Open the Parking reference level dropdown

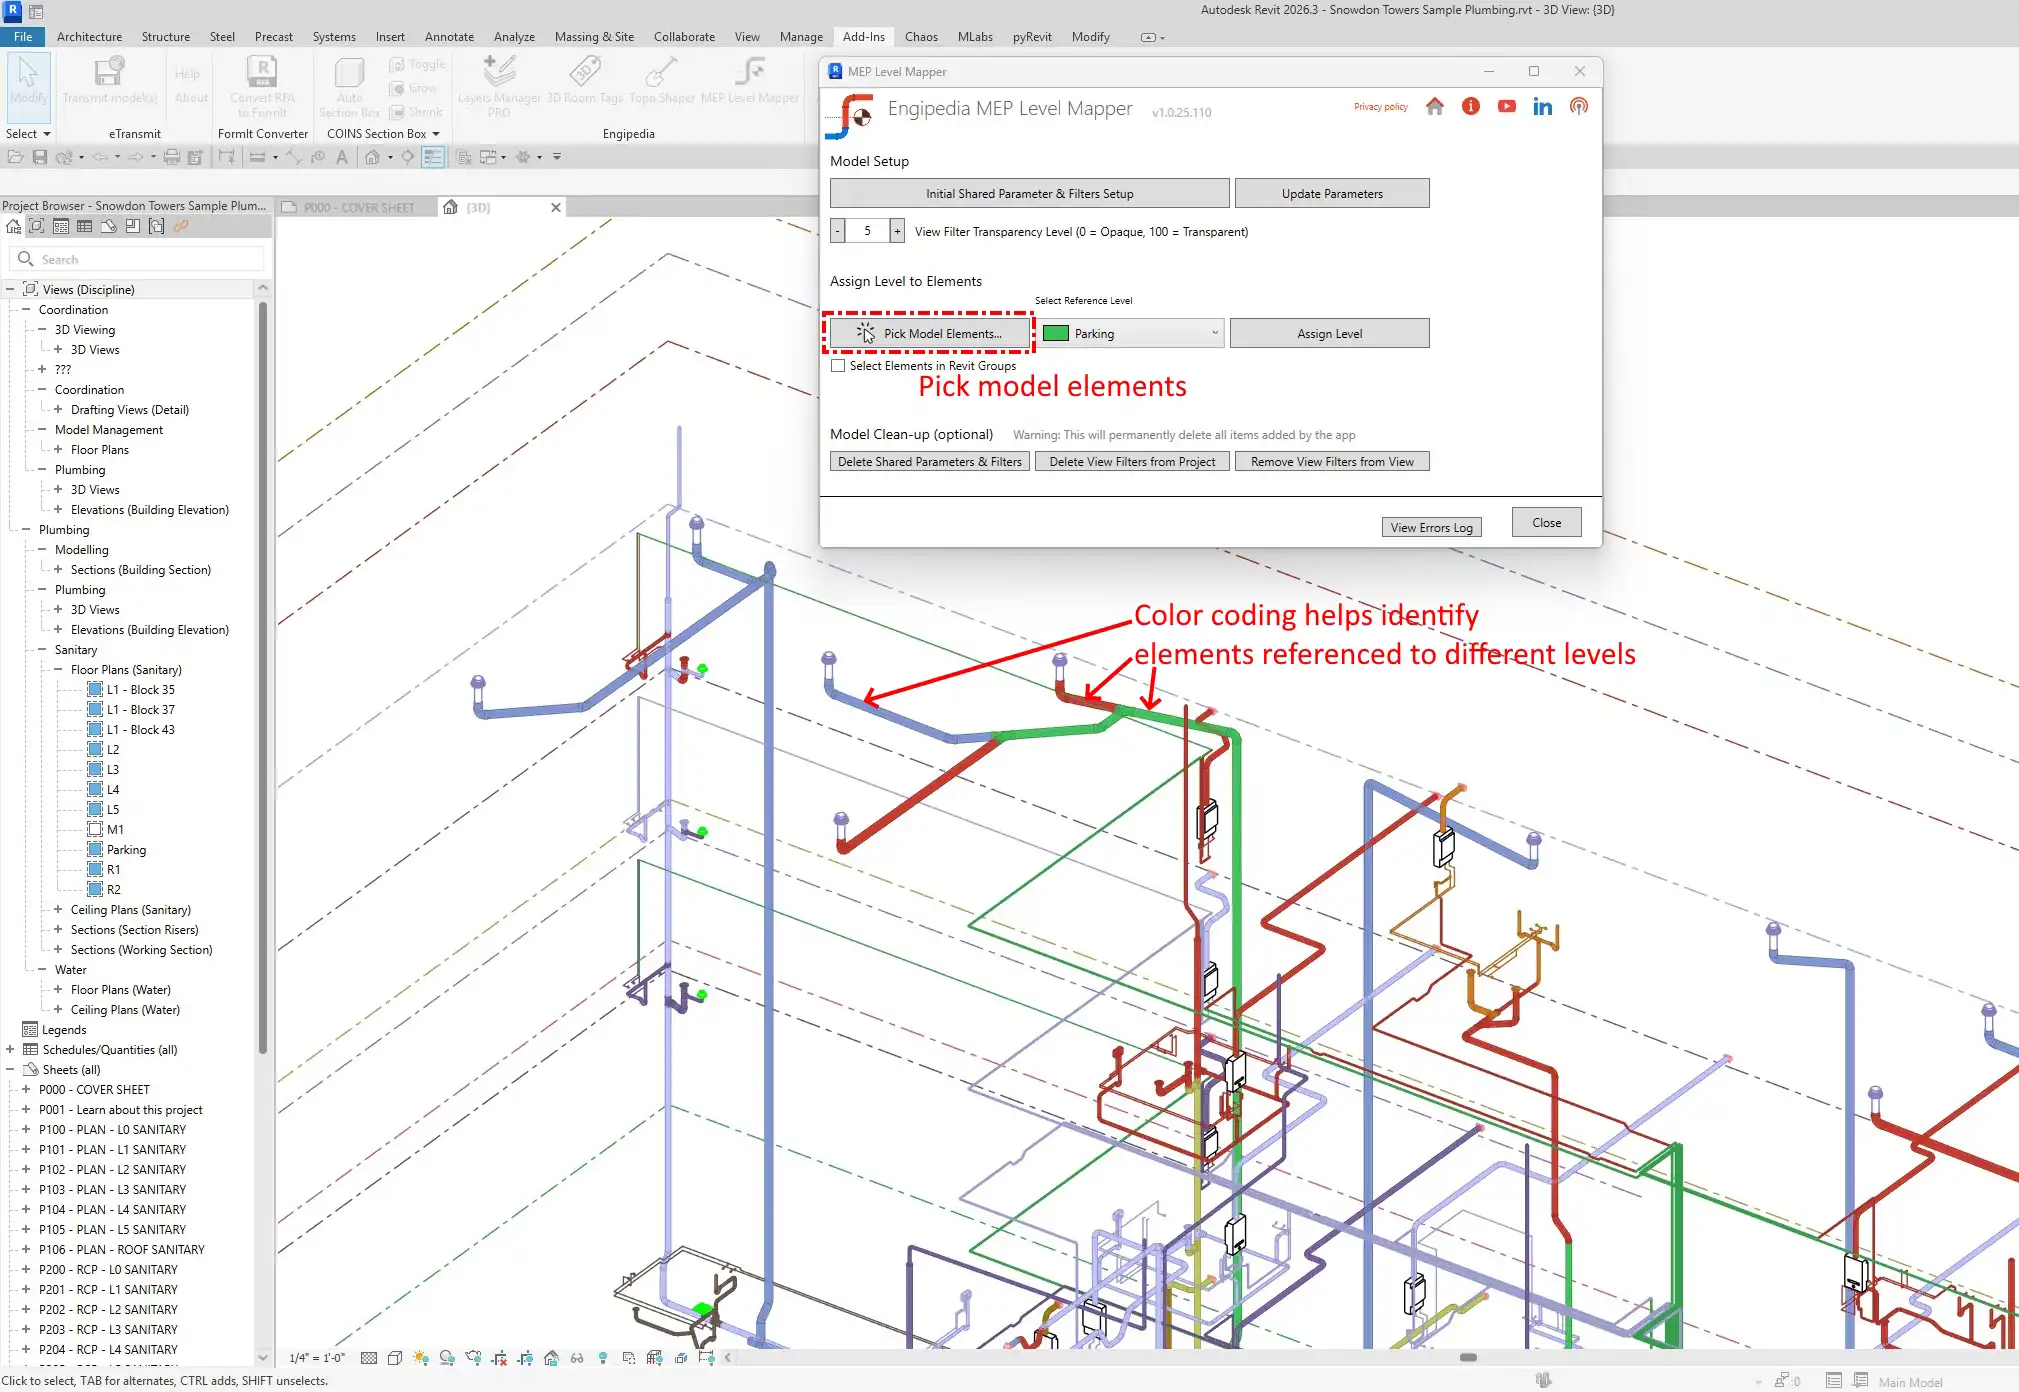click(x=1215, y=334)
